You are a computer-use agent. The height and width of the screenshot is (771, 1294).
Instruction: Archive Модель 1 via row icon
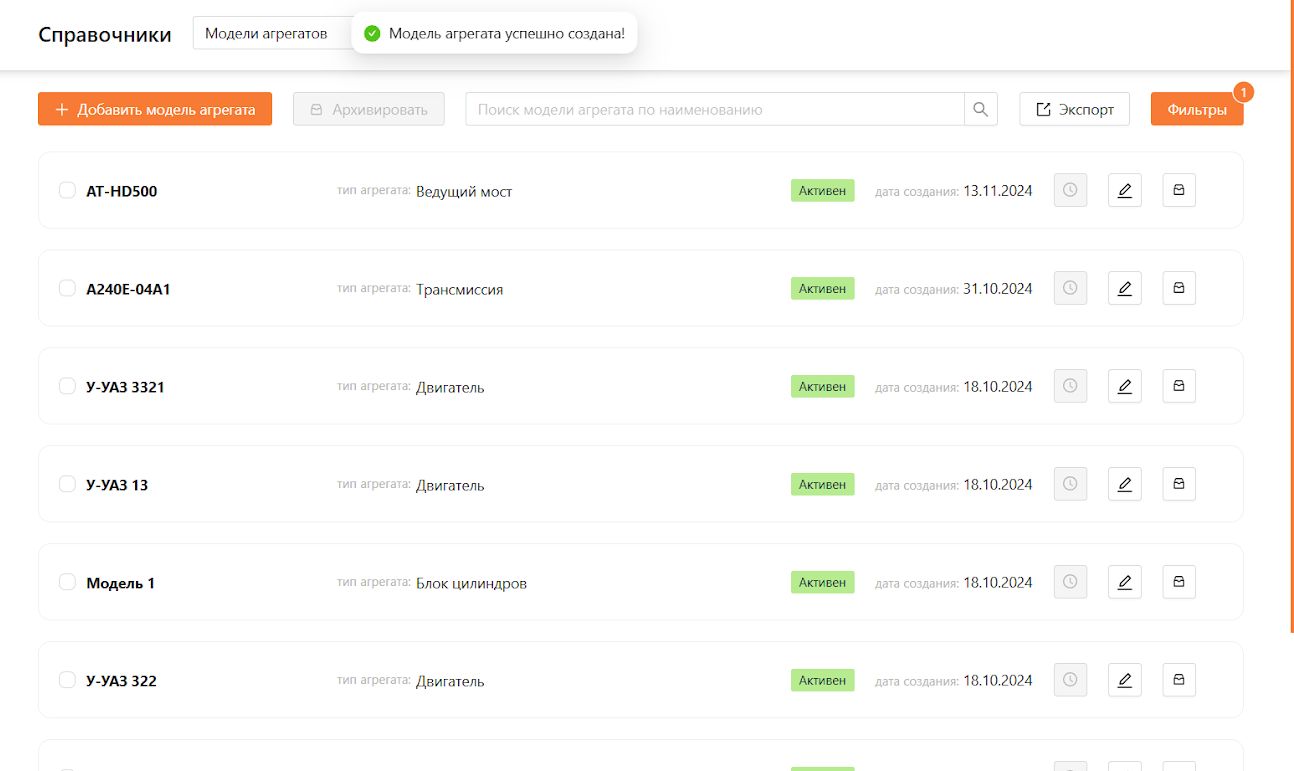click(1179, 582)
